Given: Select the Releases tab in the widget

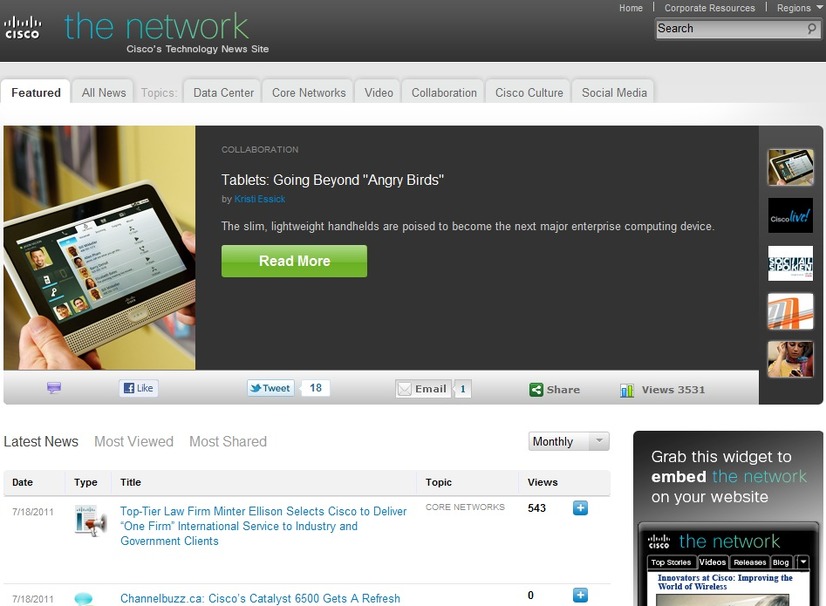Looking at the screenshot, I should [750, 562].
